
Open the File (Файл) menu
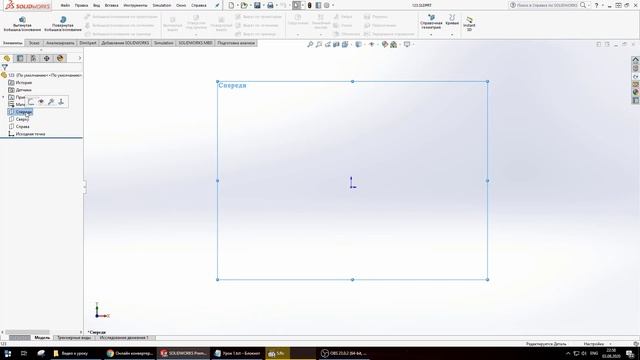pos(65,5)
